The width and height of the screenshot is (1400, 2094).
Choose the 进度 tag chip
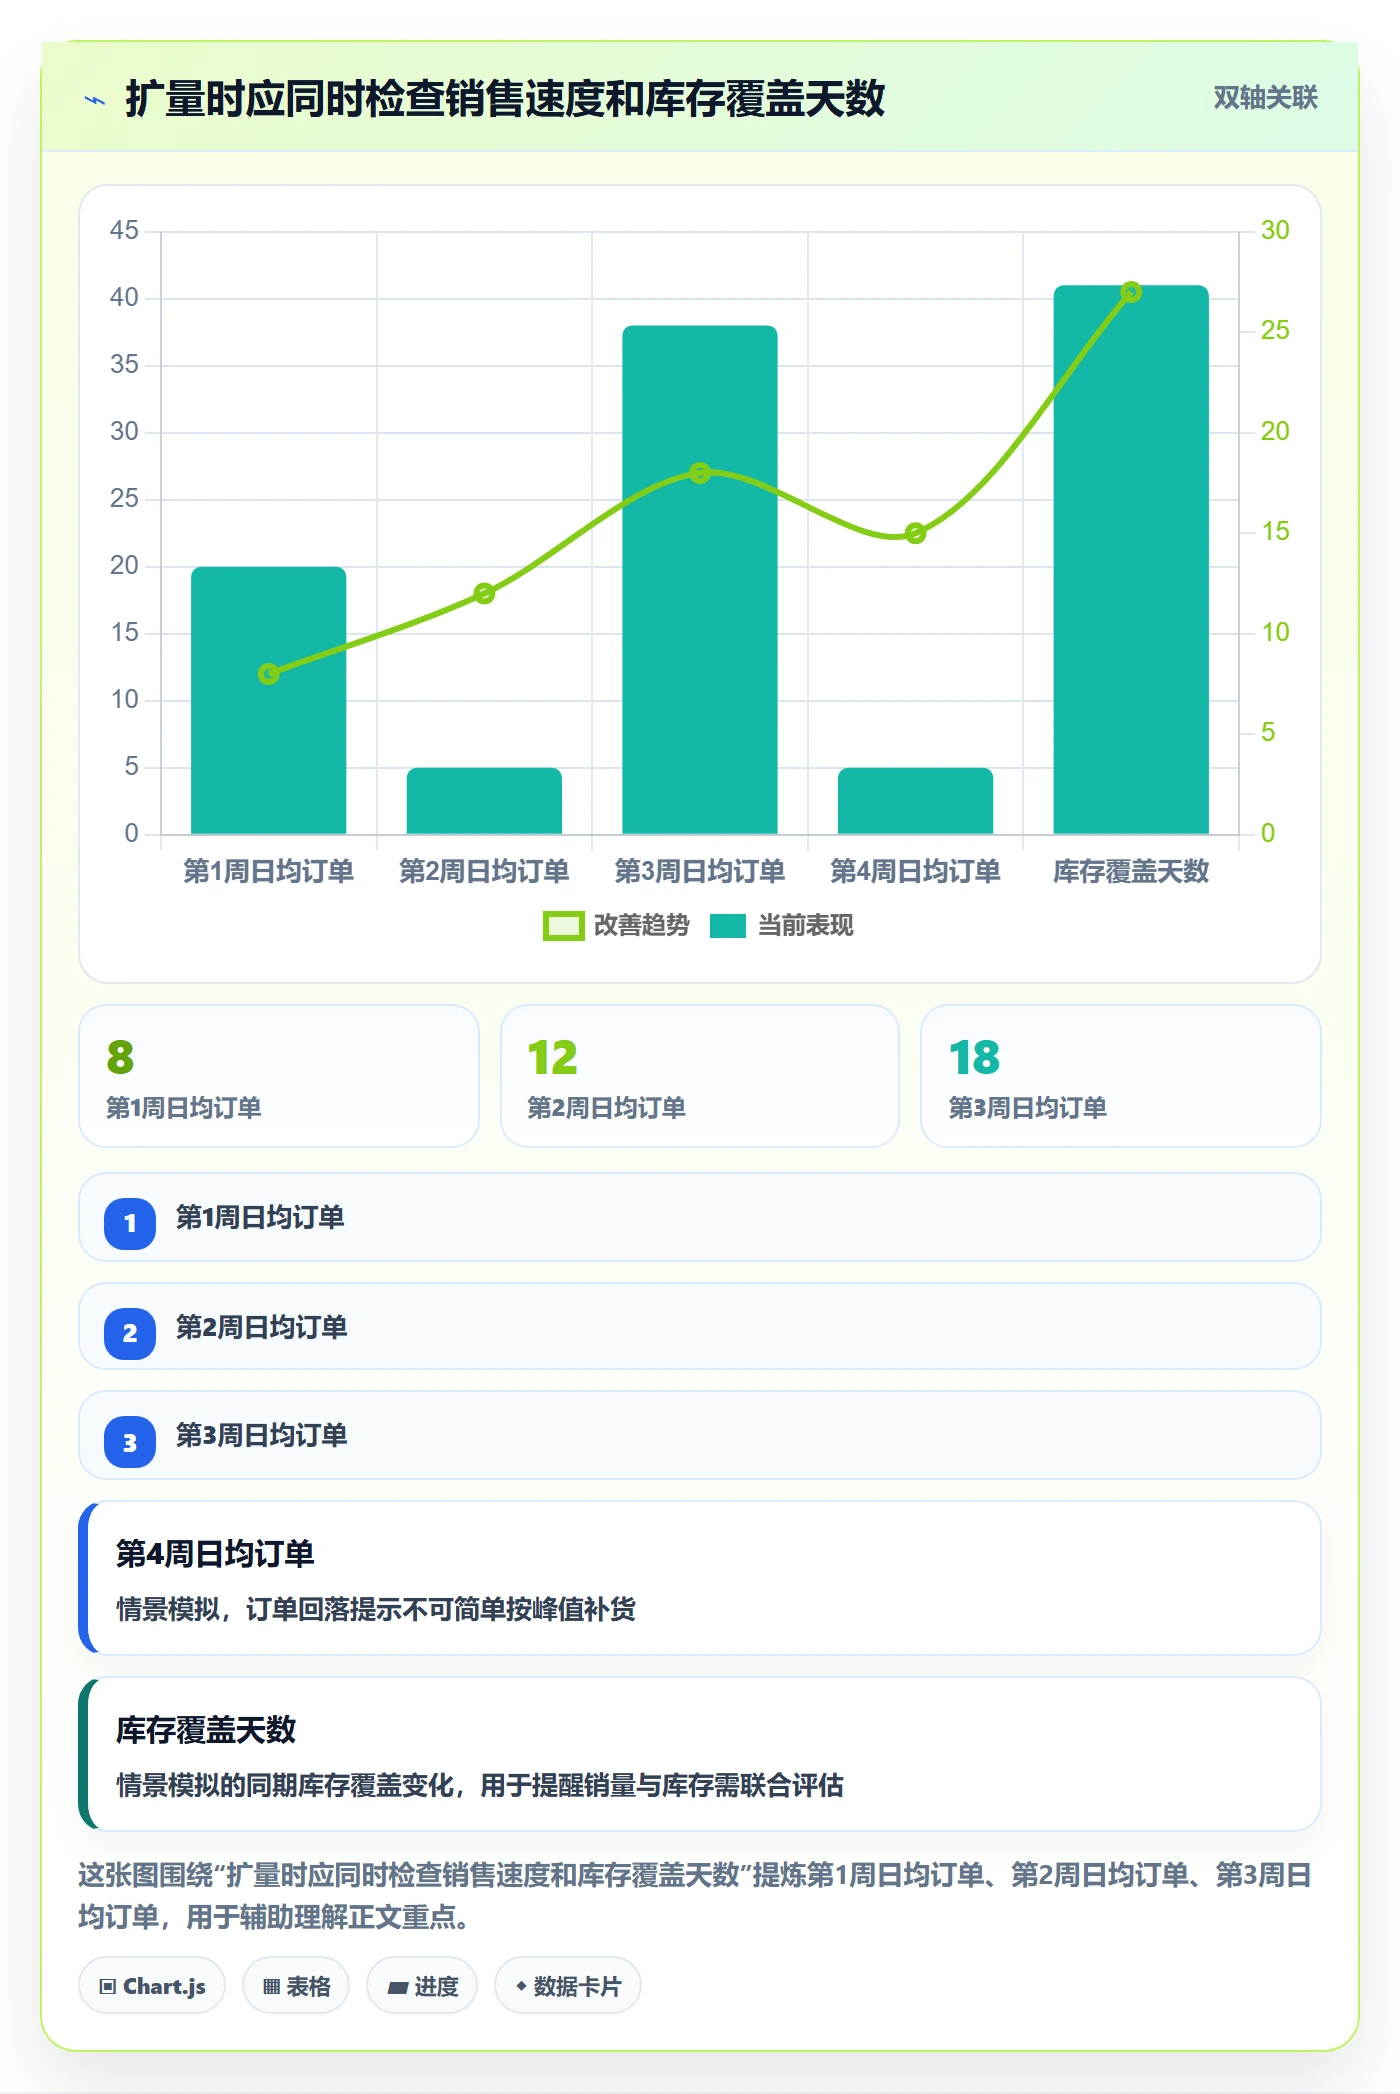point(422,1986)
